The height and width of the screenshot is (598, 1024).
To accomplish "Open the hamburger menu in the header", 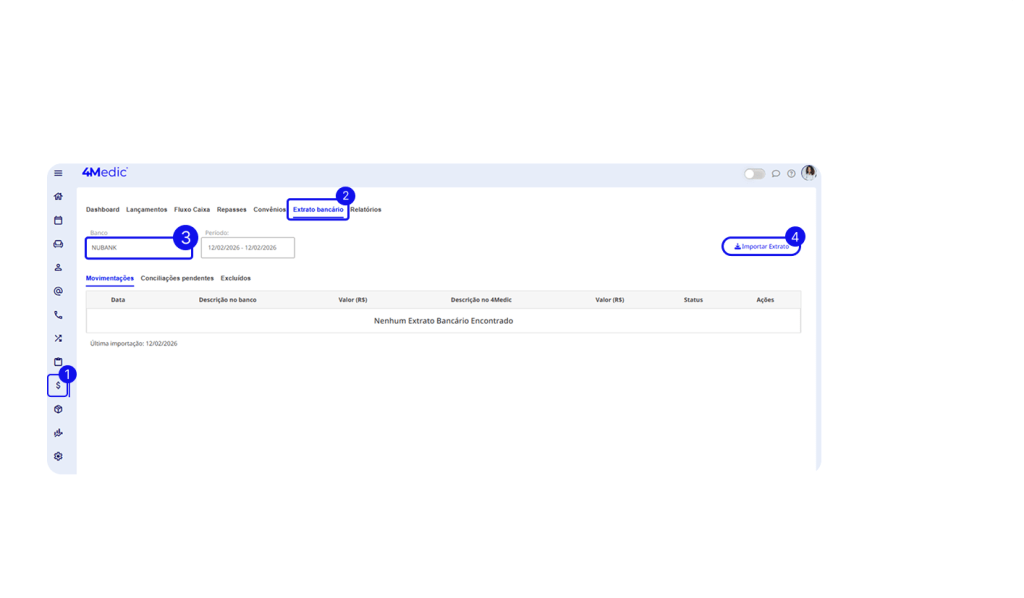I will tap(58, 173).
